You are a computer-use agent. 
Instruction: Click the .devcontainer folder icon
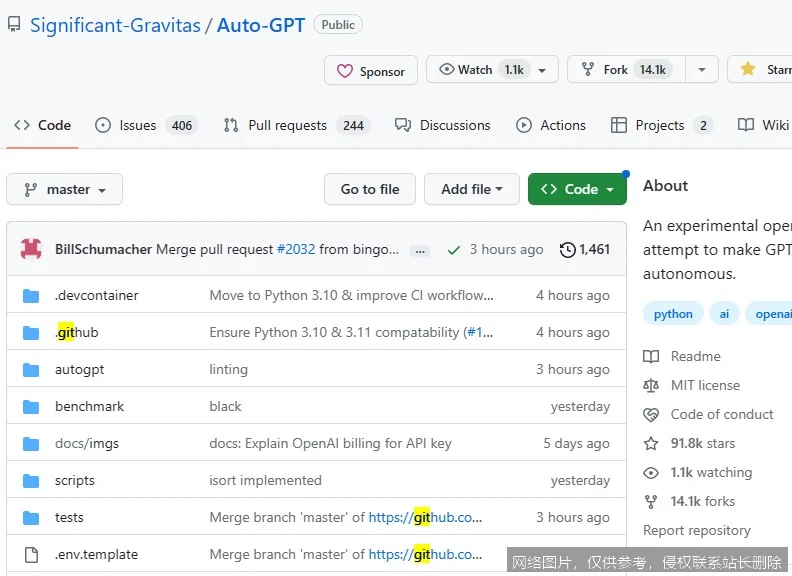point(31,296)
